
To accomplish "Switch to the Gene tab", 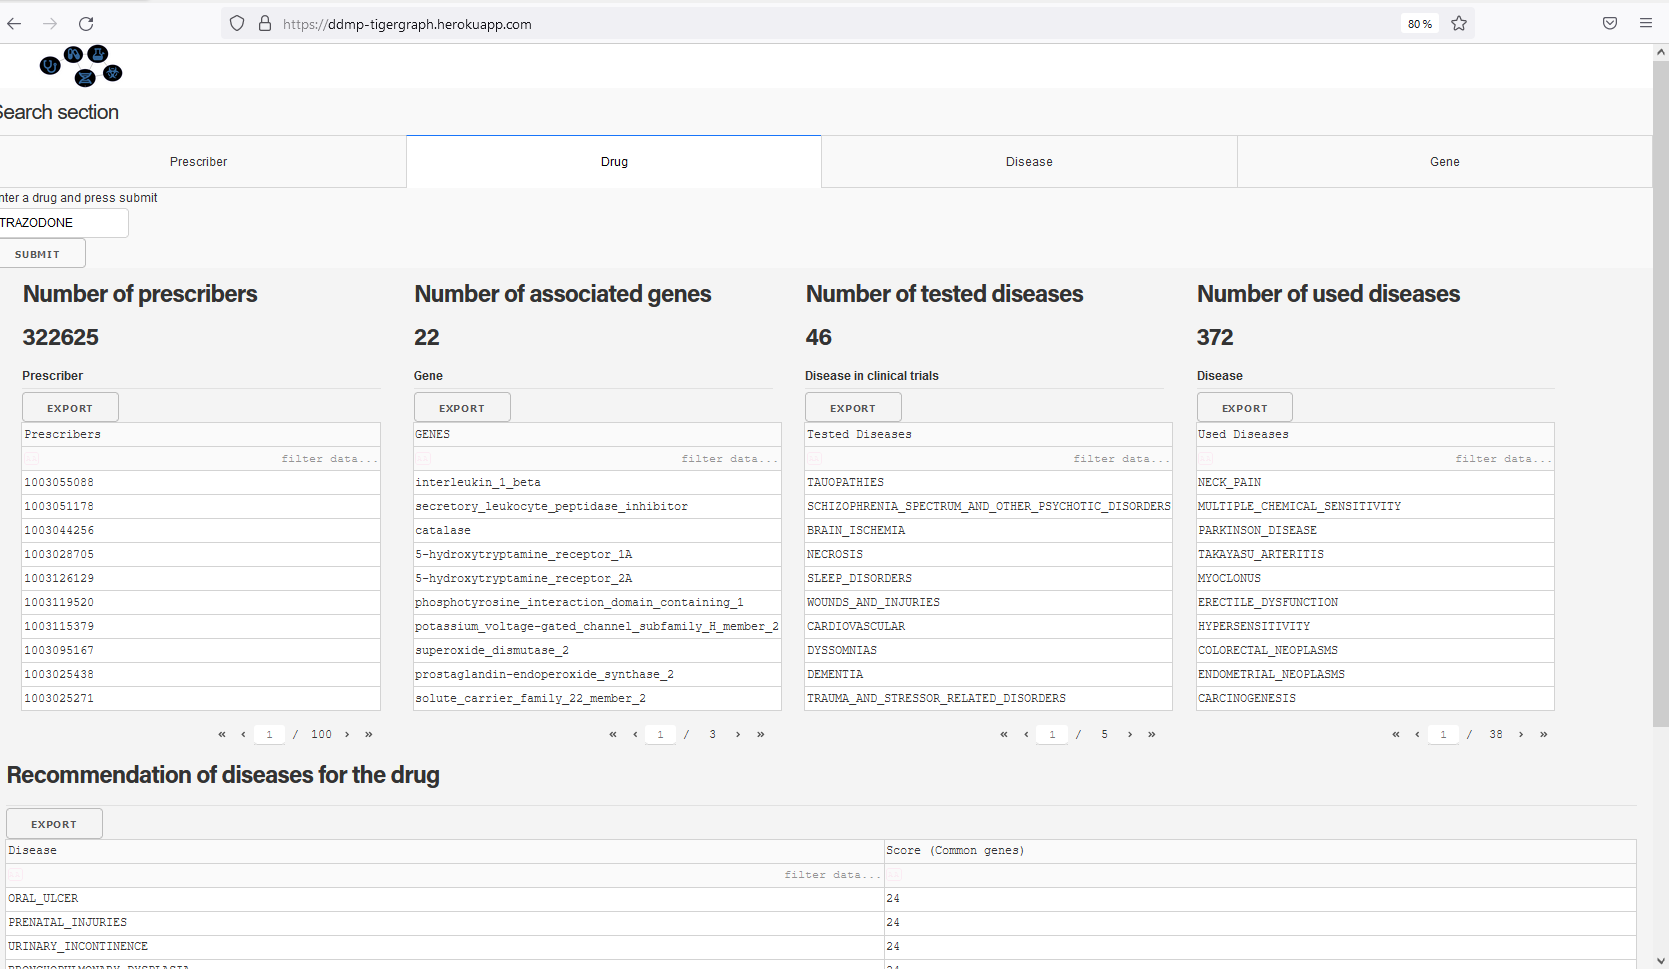I will click(x=1444, y=162).
